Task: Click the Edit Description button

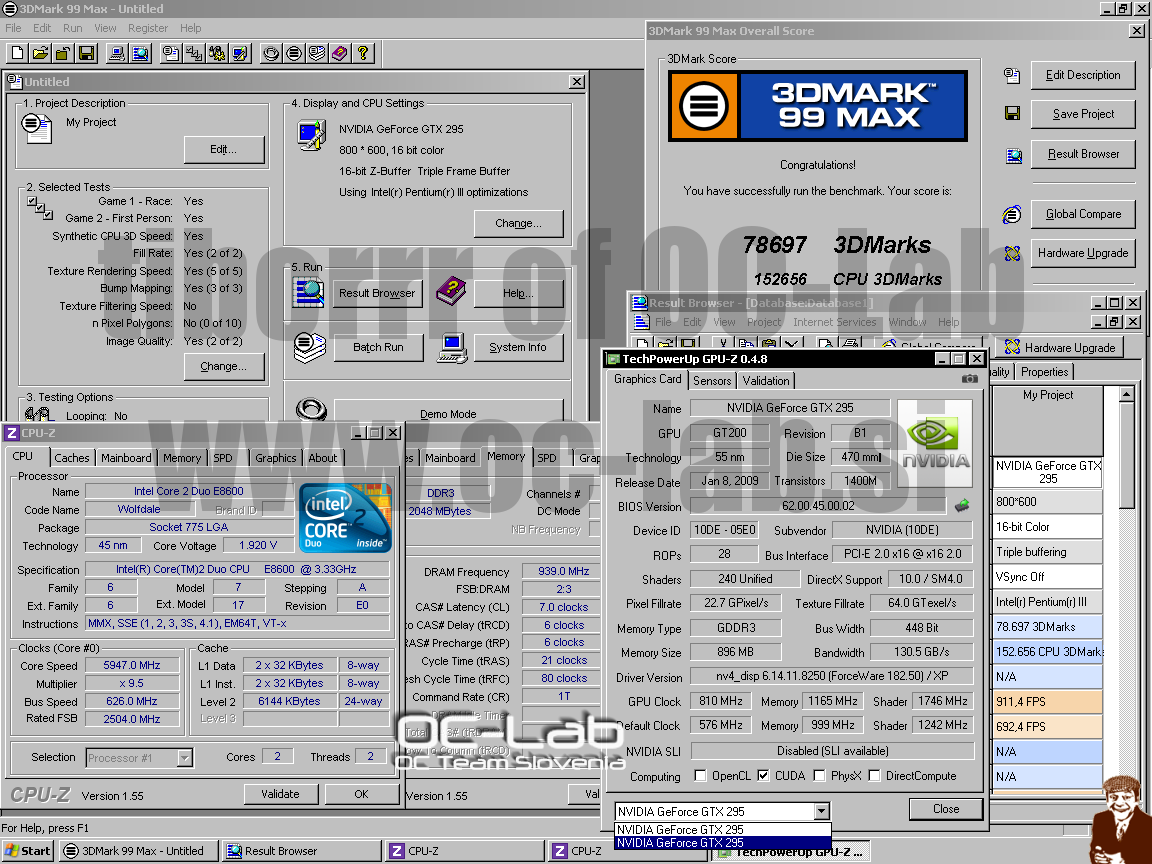Action: point(1083,75)
